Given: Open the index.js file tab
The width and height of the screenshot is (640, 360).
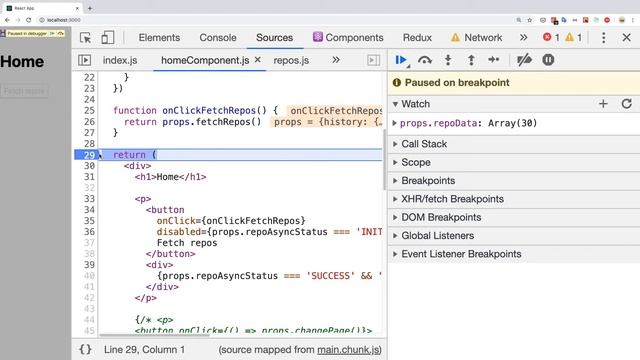Looking at the screenshot, I should [120, 60].
